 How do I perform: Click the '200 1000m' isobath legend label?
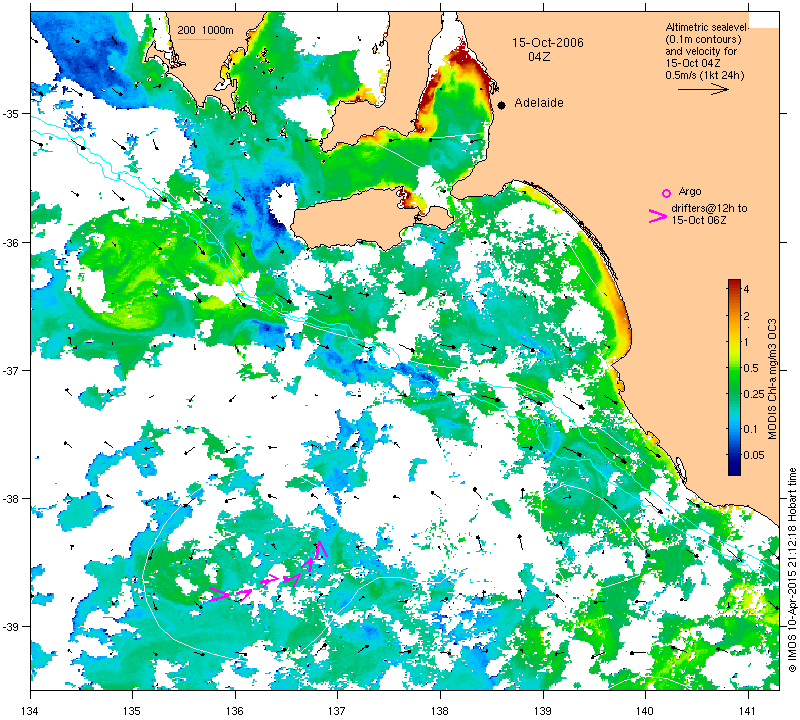pyautogui.click(x=206, y=30)
